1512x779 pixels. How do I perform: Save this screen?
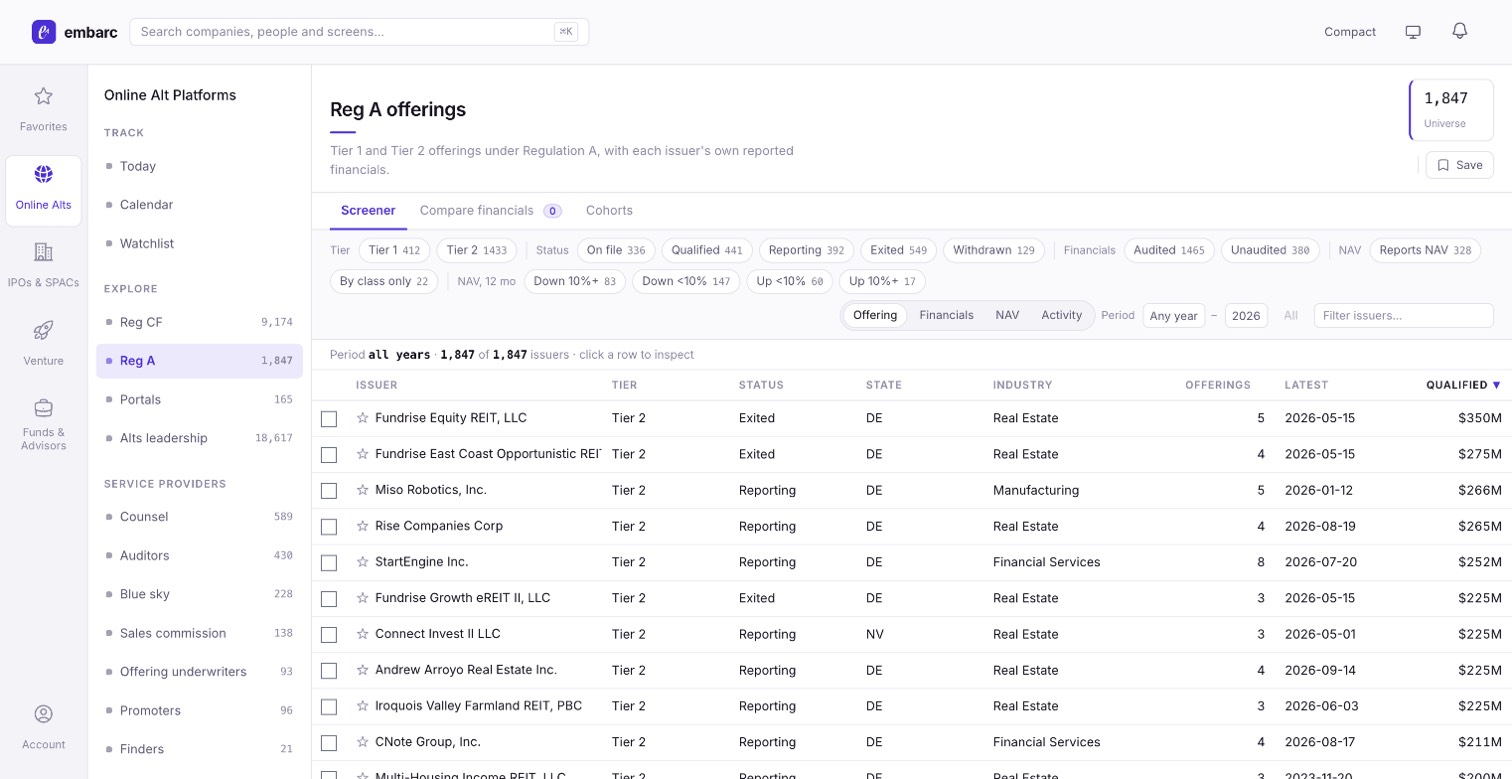click(x=1460, y=165)
